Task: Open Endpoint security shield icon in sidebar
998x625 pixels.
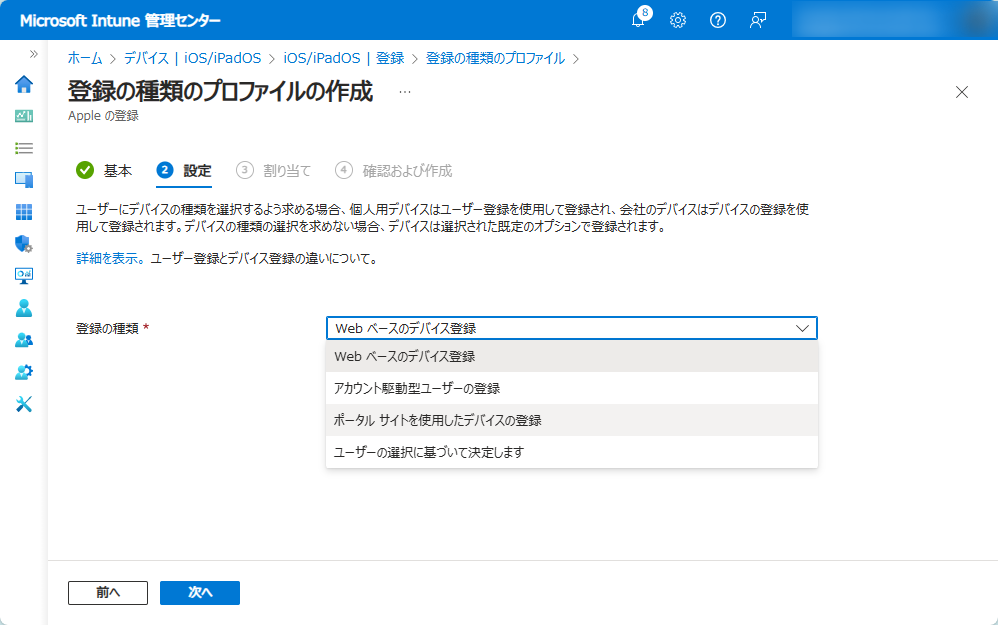Action: [24, 244]
